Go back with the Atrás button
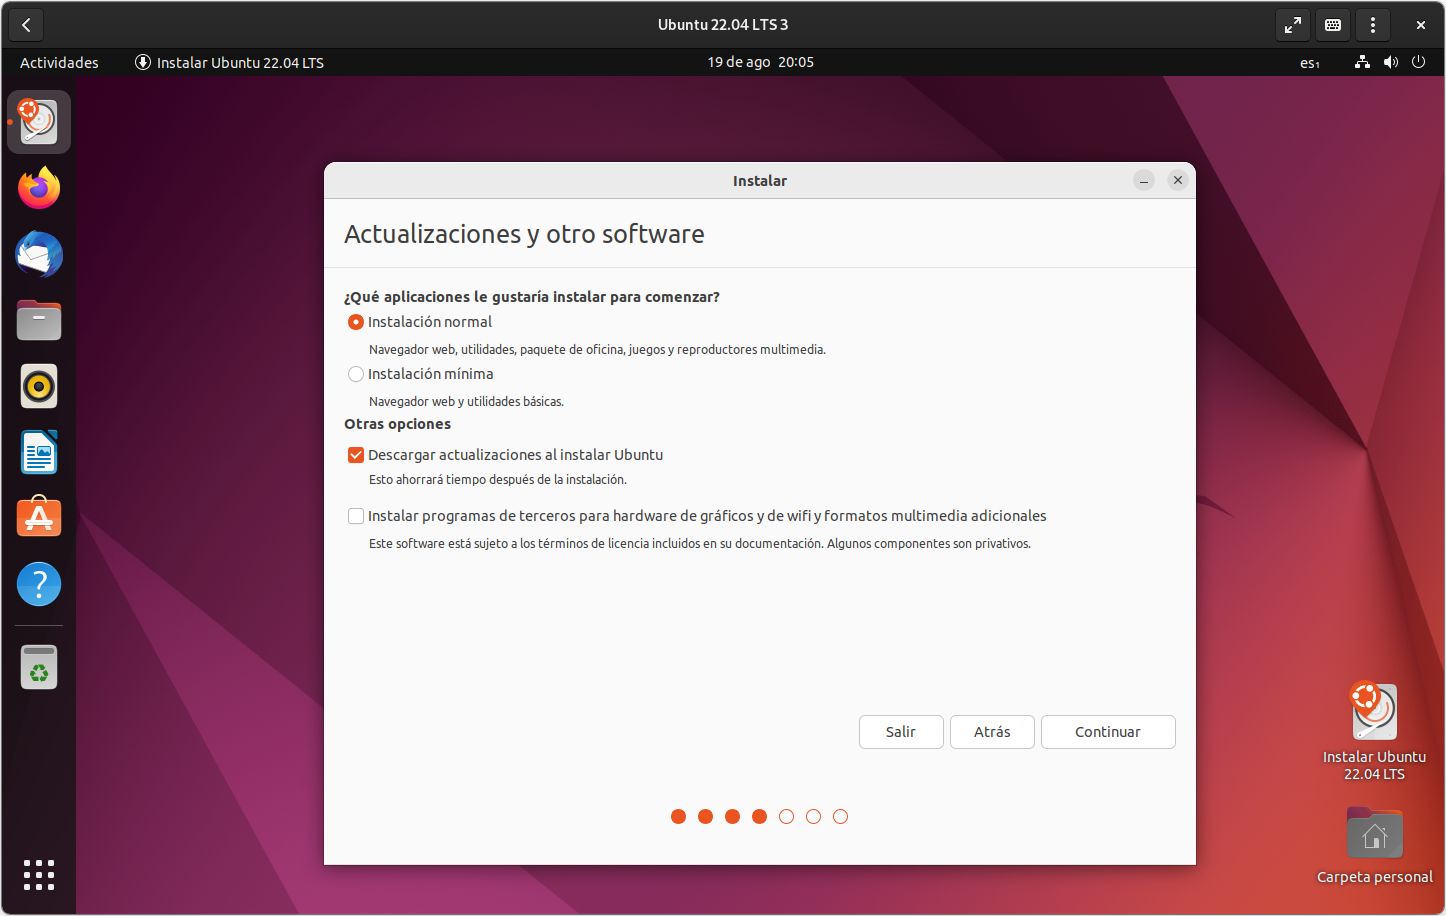The height and width of the screenshot is (916, 1446). 992,732
